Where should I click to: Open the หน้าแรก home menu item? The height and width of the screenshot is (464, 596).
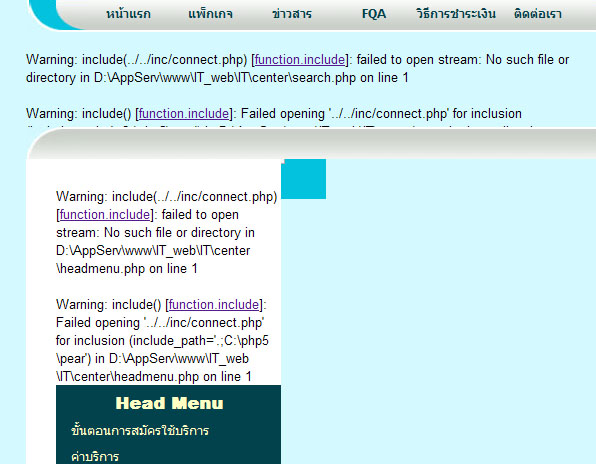(x=128, y=14)
